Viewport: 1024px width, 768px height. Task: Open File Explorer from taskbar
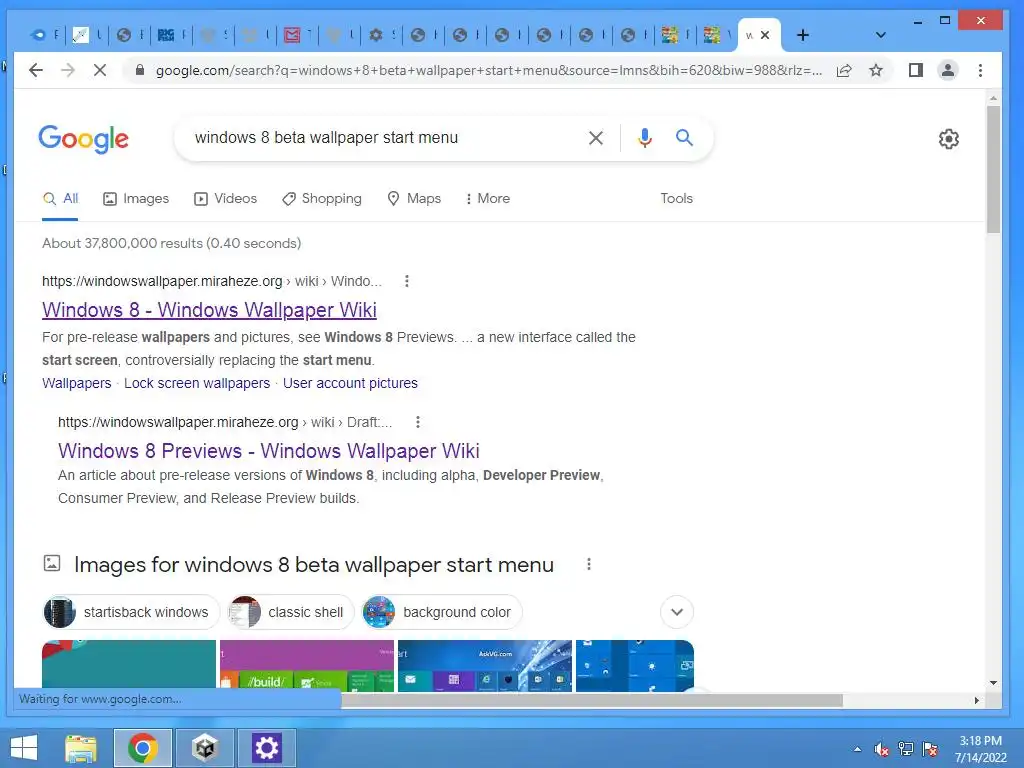81,748
